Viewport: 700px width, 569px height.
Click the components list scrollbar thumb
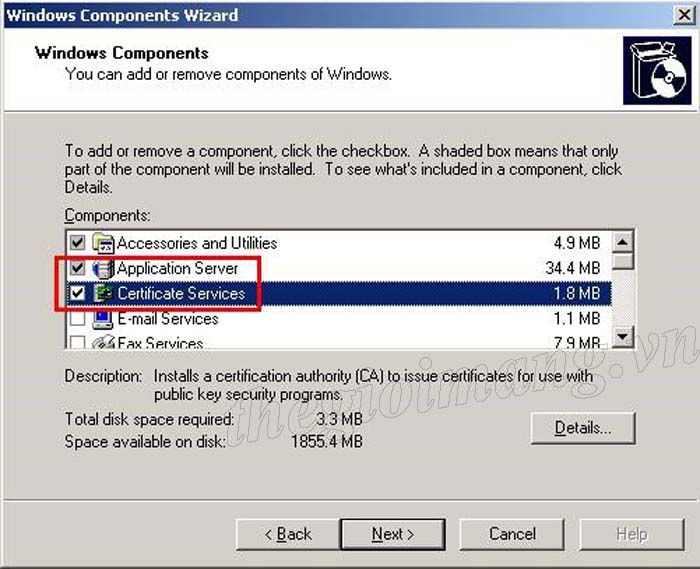pos(623,261)
